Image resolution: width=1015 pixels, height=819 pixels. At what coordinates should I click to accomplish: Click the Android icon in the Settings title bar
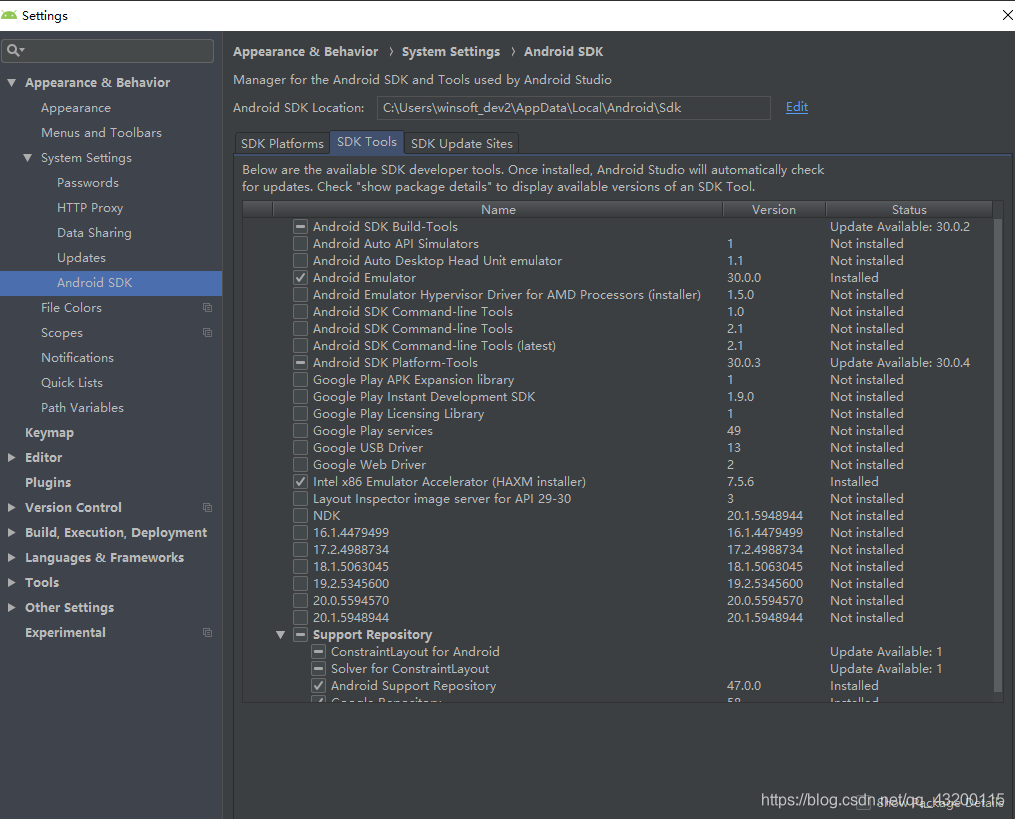click(9, 15)
